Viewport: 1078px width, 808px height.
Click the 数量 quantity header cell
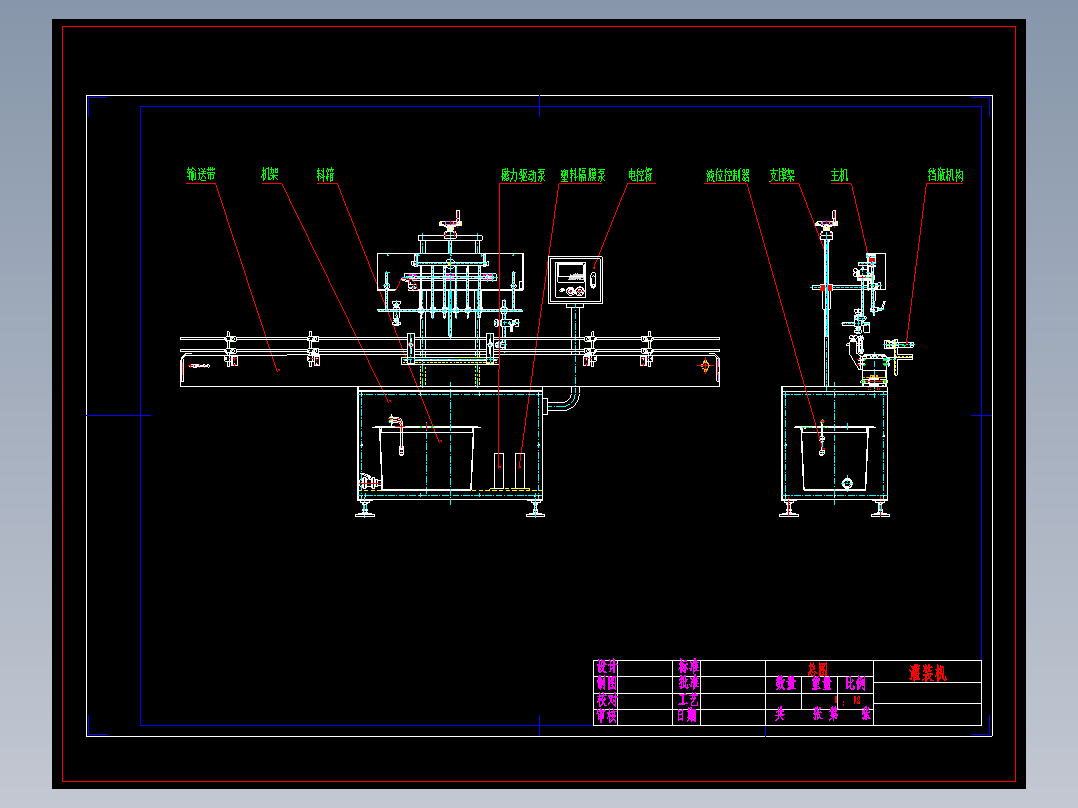point(786,684)
